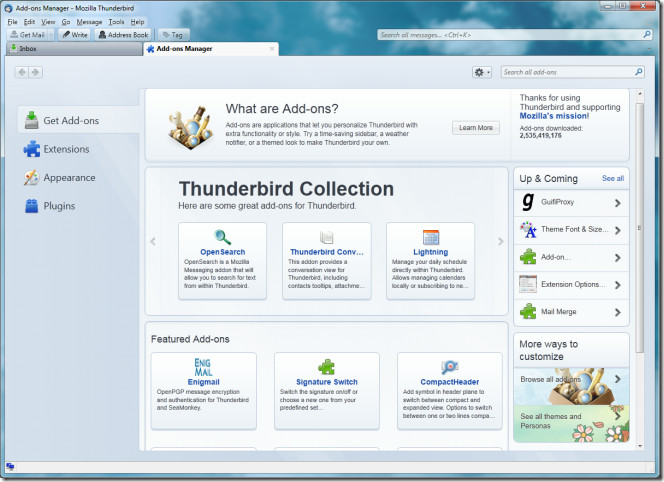
Task: Click the Learn More button
Action: pos(476,128)
